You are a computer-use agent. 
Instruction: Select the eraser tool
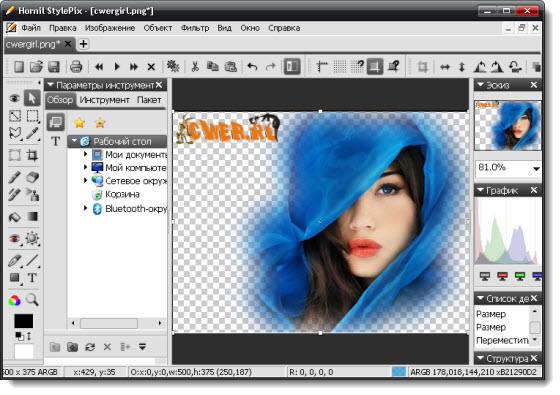32,178
